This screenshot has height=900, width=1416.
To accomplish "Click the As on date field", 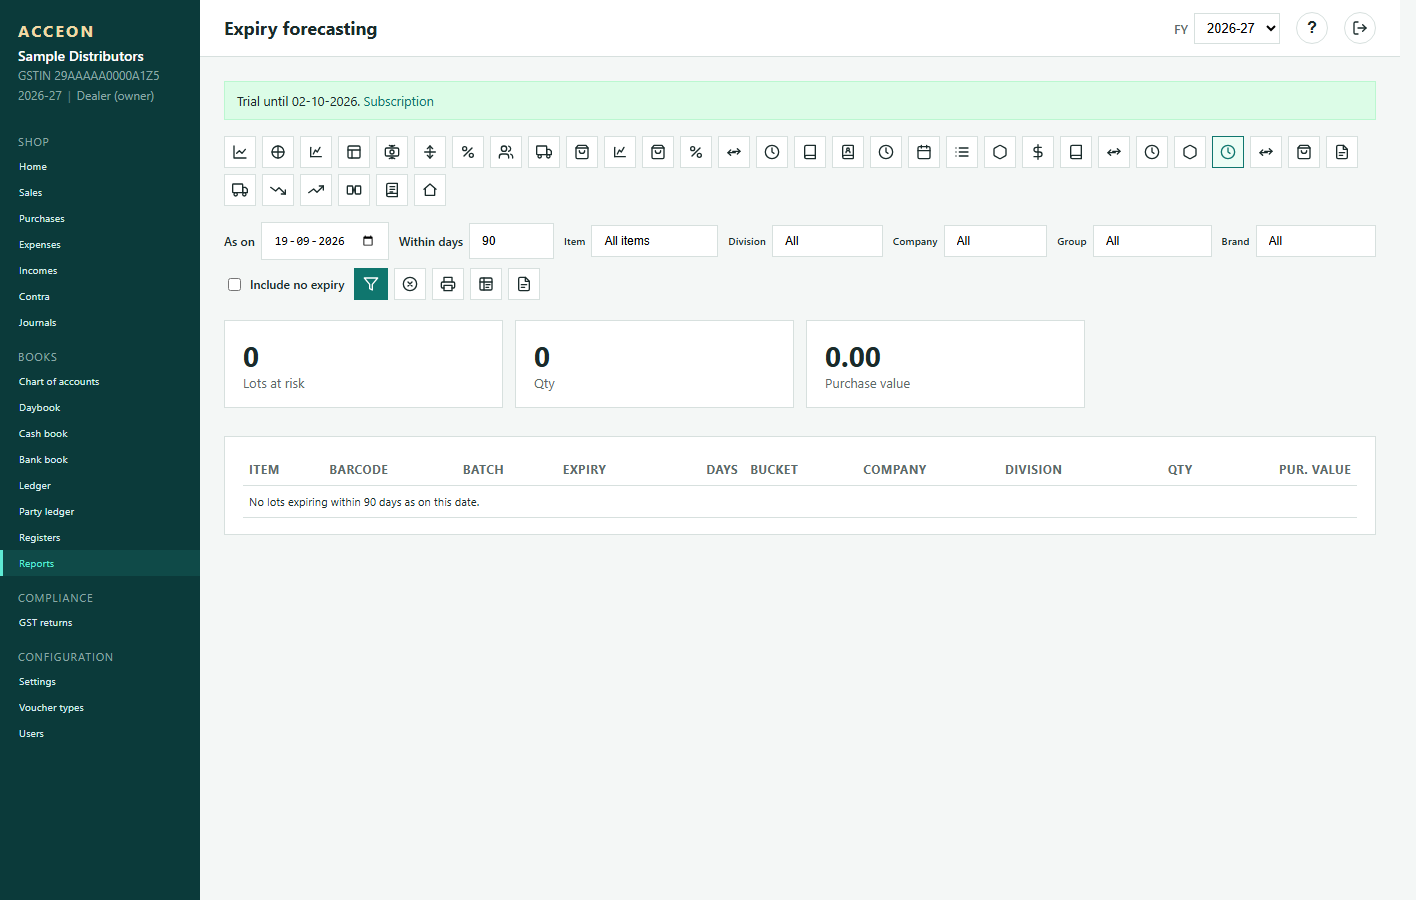I will pyautogui.click(x=325, y=241).
